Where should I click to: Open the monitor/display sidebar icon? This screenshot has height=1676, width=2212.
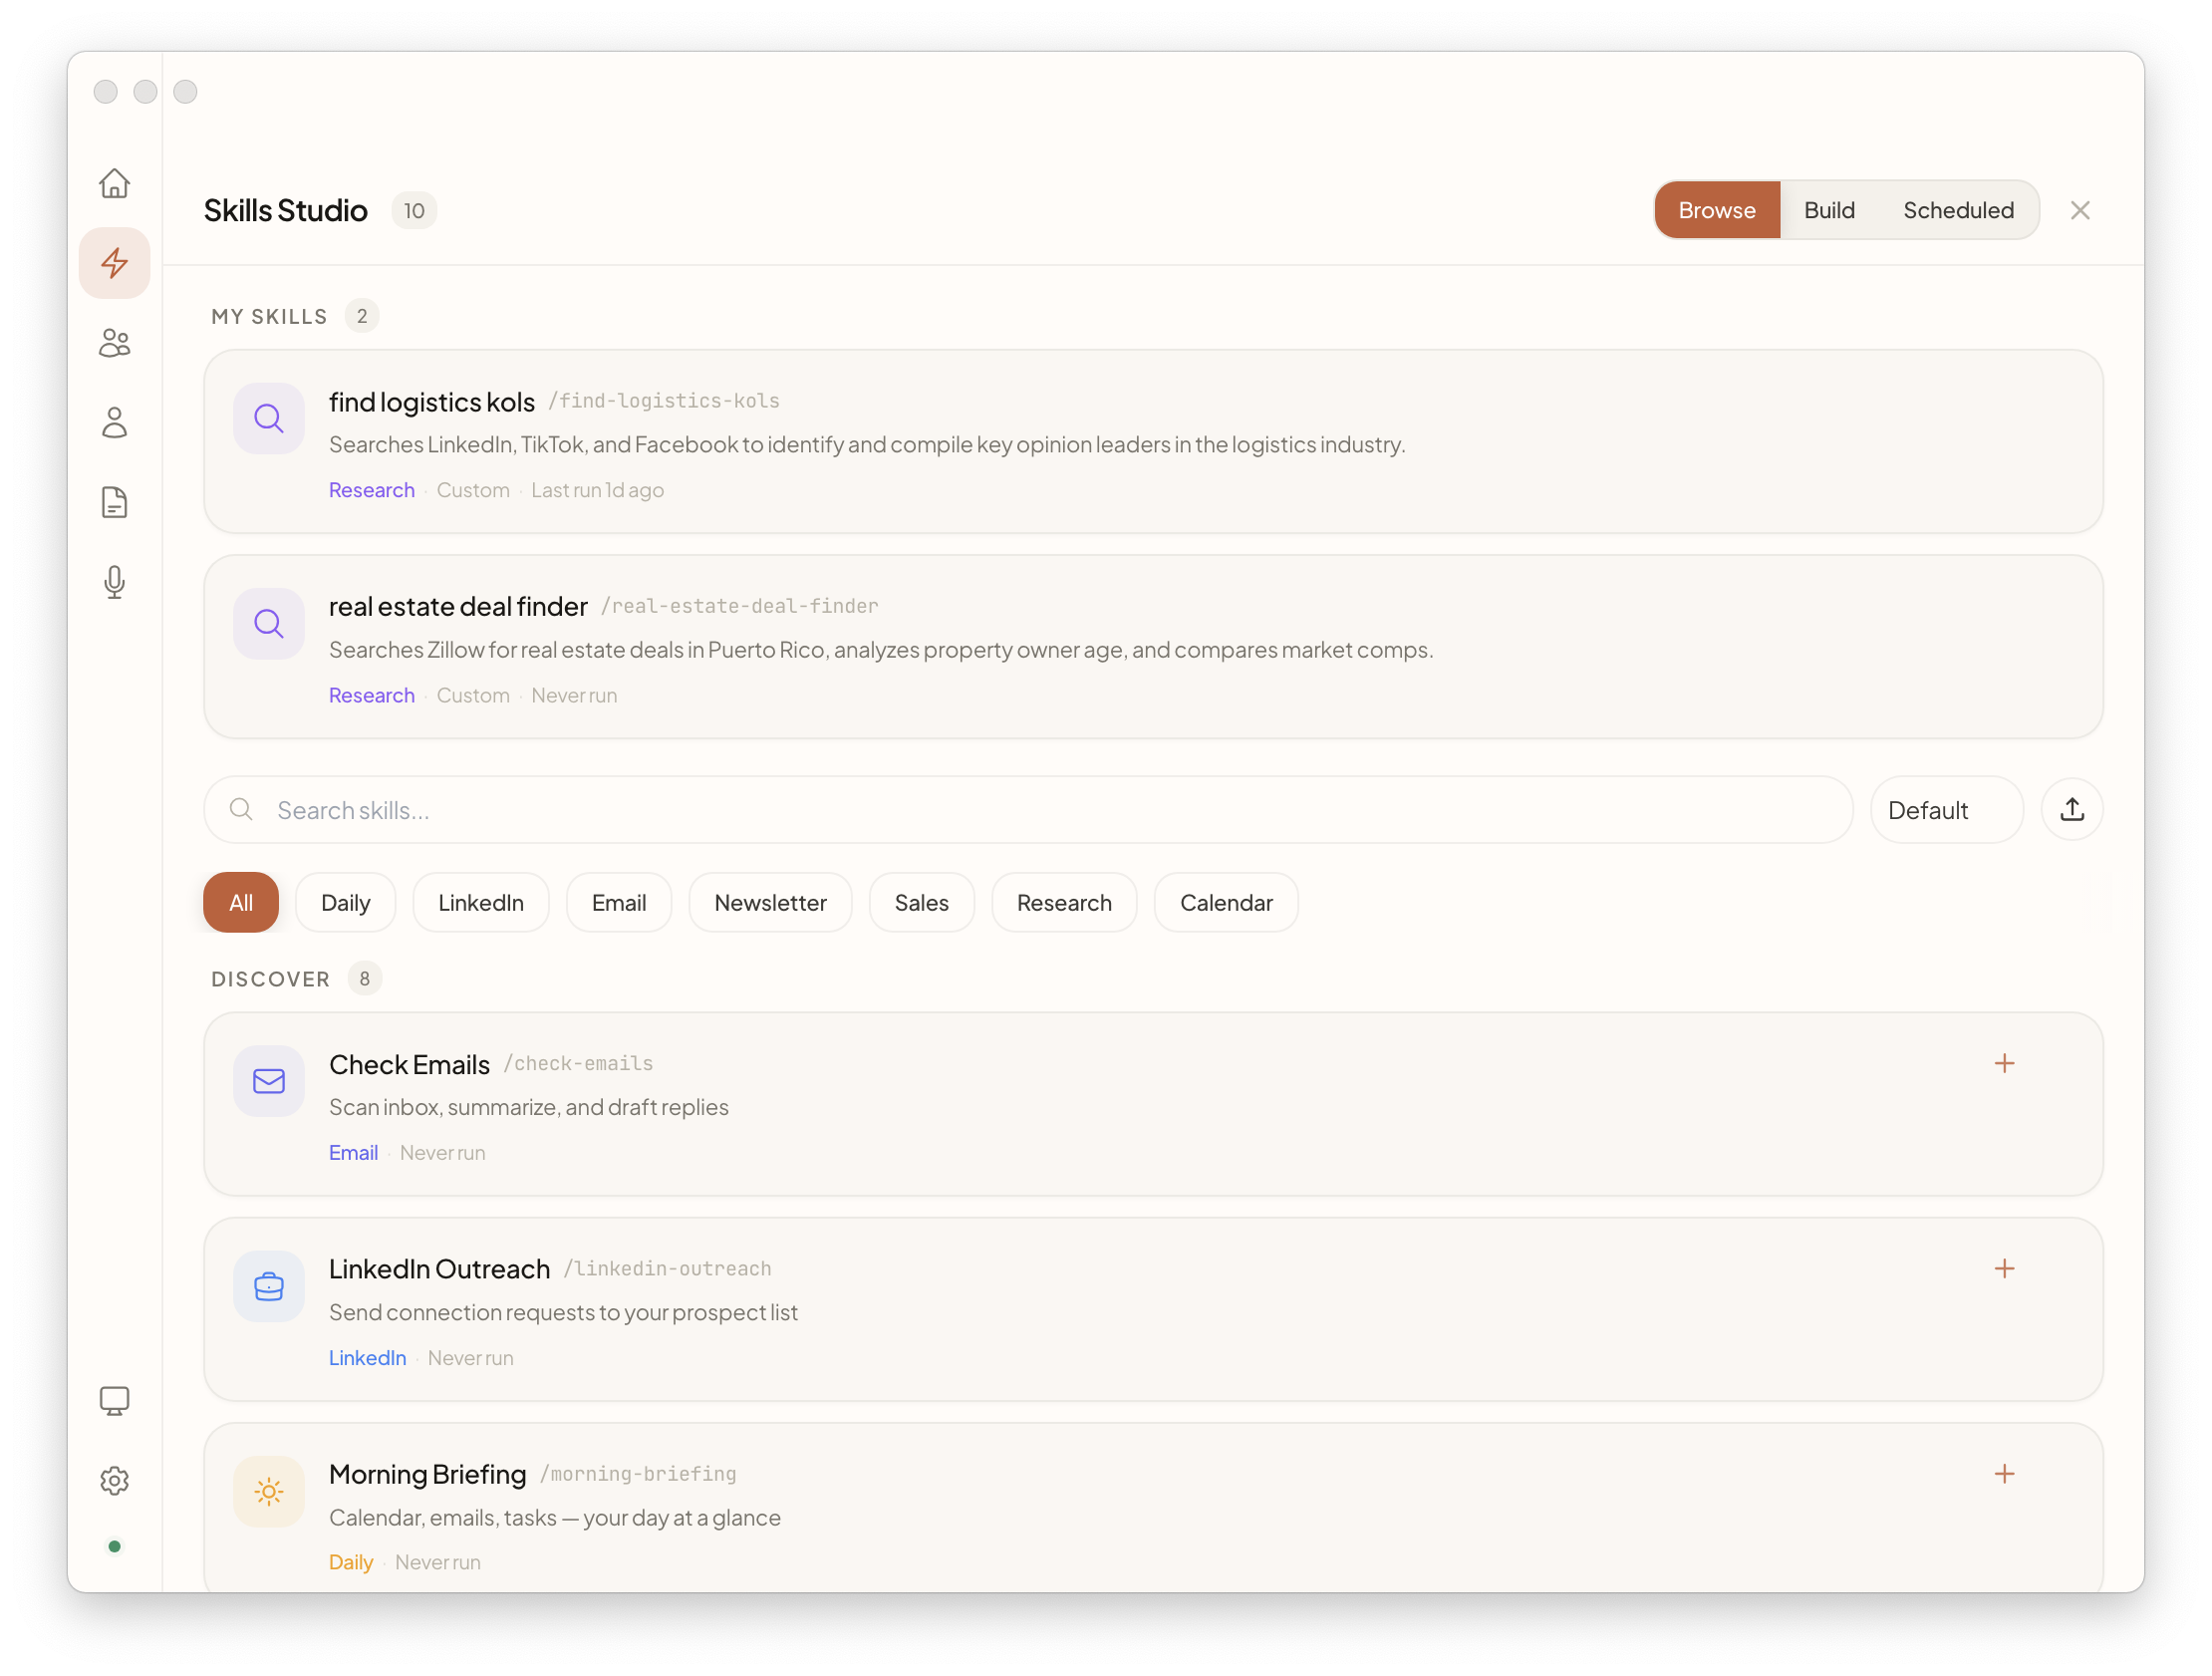point(114,1401)
